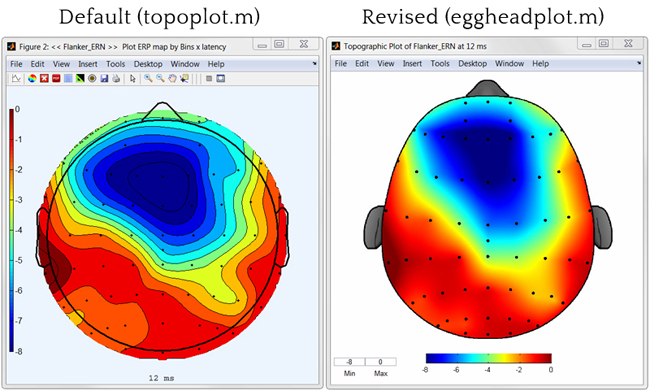Click the Max value field showing 0
650x391 pixels.
(x=381, y=362)
